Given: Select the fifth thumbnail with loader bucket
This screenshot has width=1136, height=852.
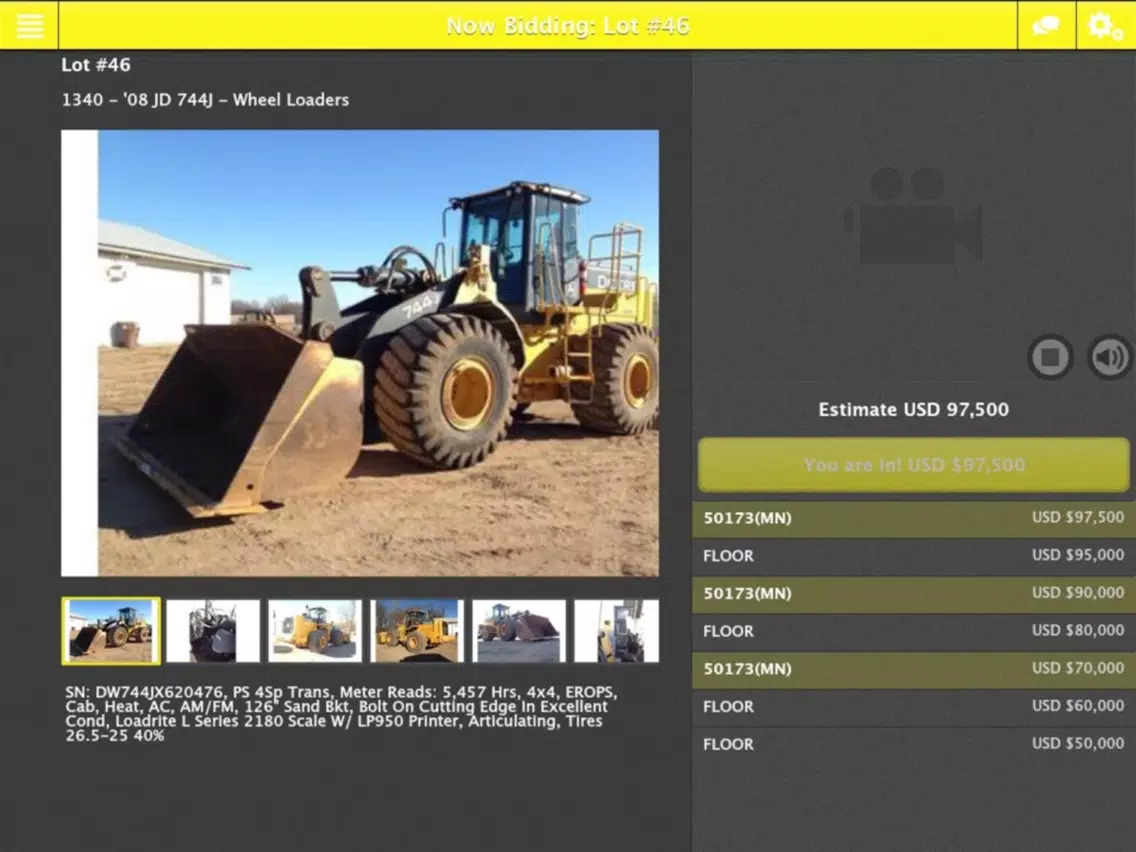Looking at the screenshot, I should coord(519,630).
